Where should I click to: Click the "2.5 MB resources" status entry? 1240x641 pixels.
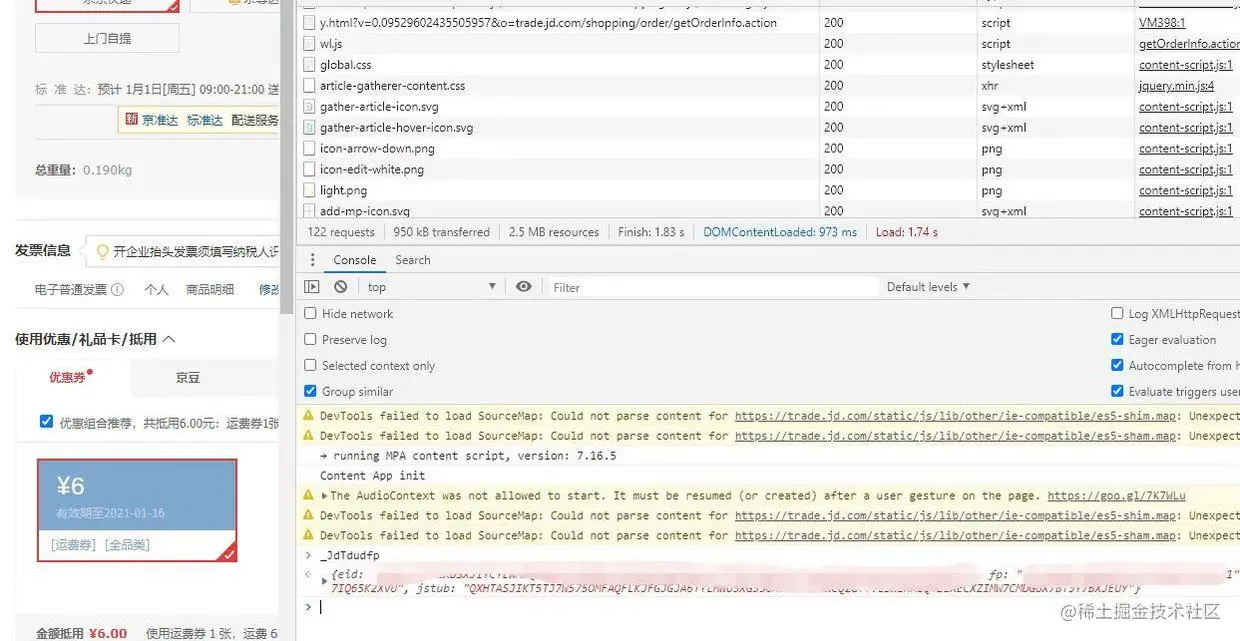(x=554, y=232)
